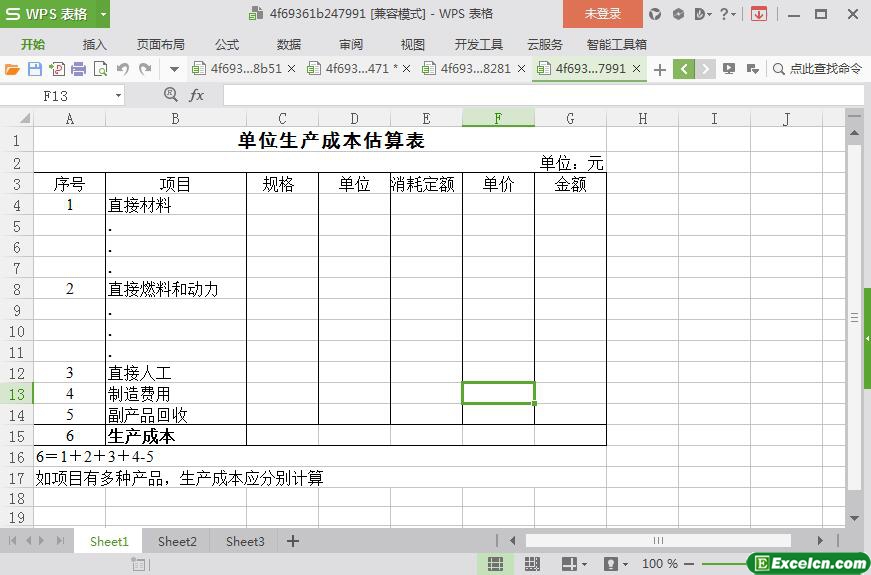
Task: Expand the Name Box dropdown arrow
Action: pyautogui.click(x=118, y=96)
